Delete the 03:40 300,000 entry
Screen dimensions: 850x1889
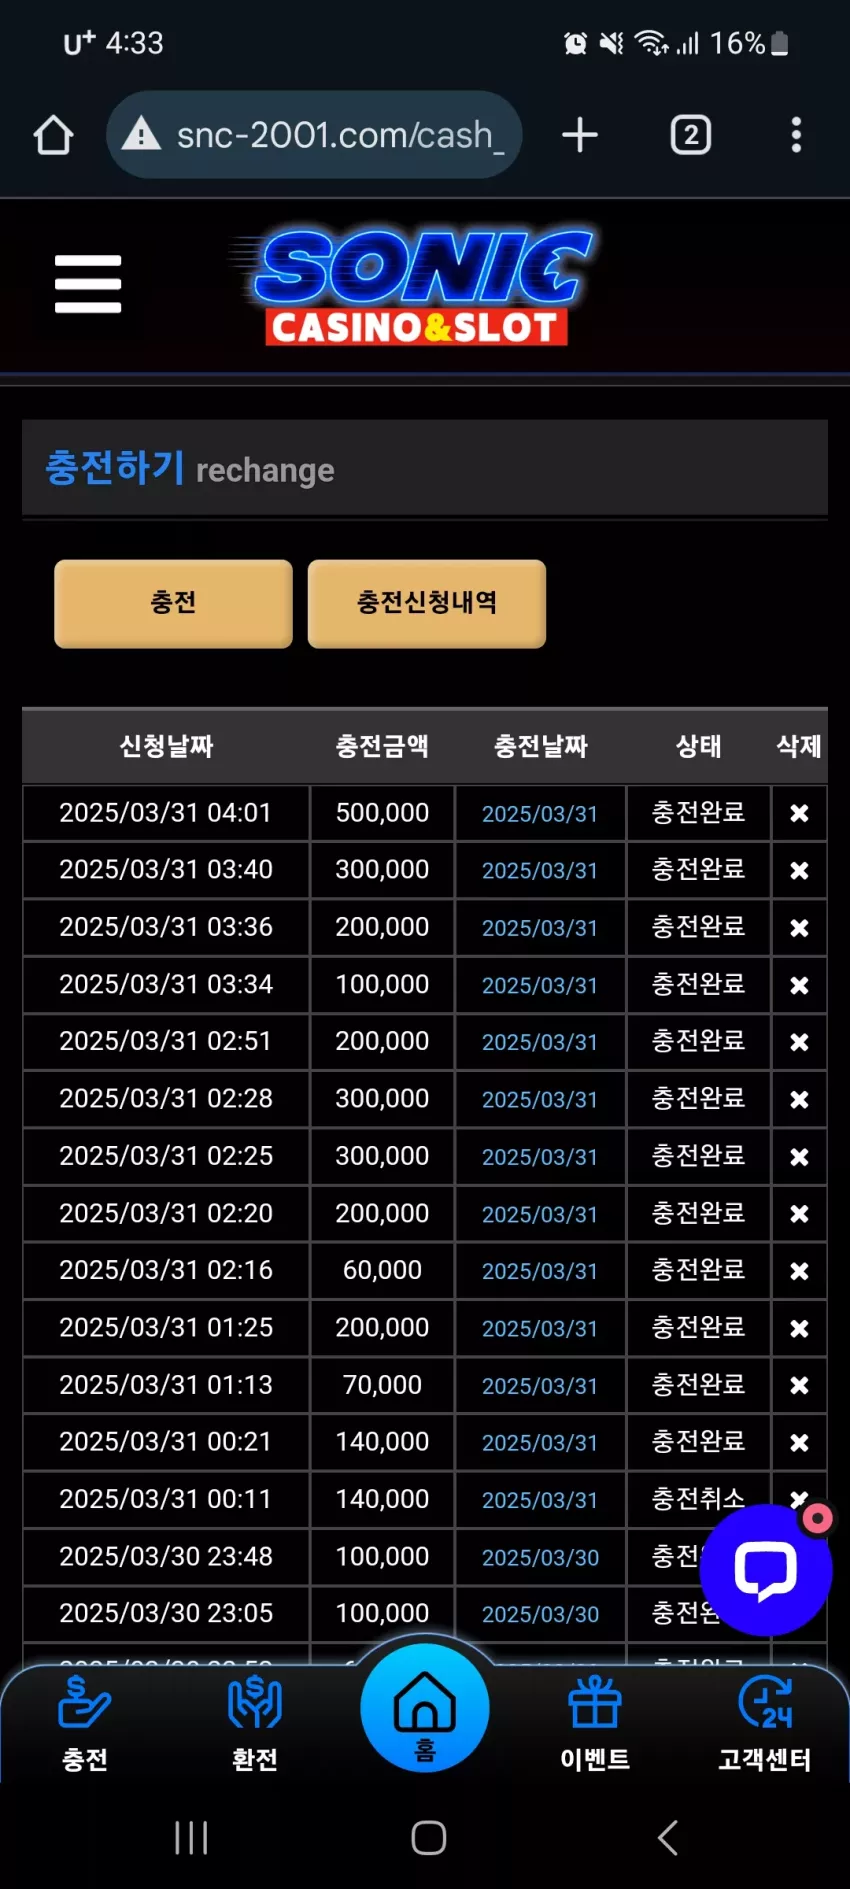pyautogui.click(x=799, y=870)
